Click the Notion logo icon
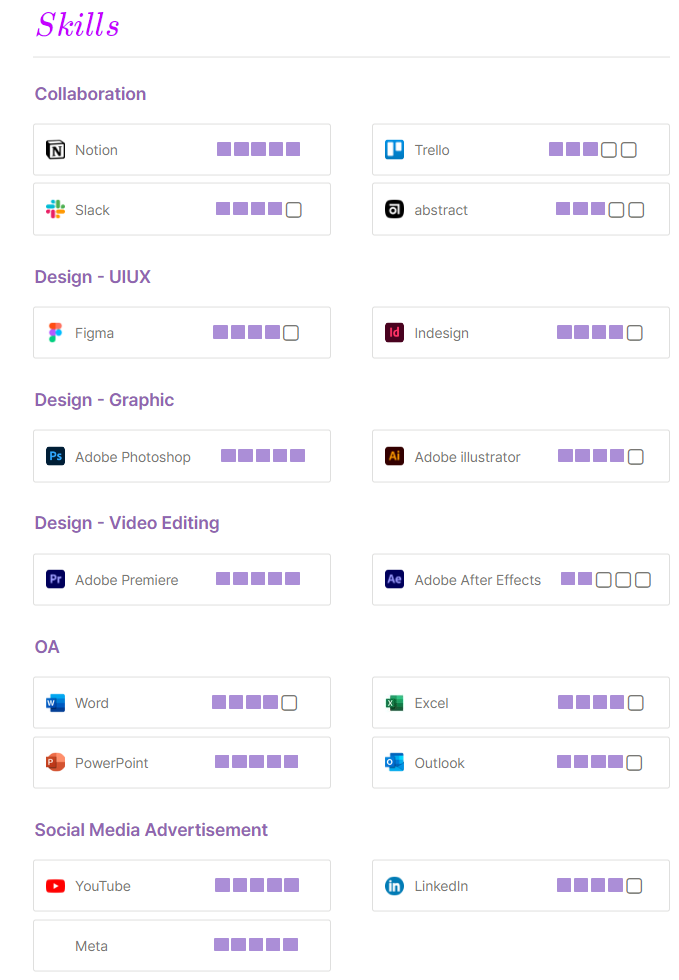The height and width of the screenshot is (980, 679). (56, 150)
